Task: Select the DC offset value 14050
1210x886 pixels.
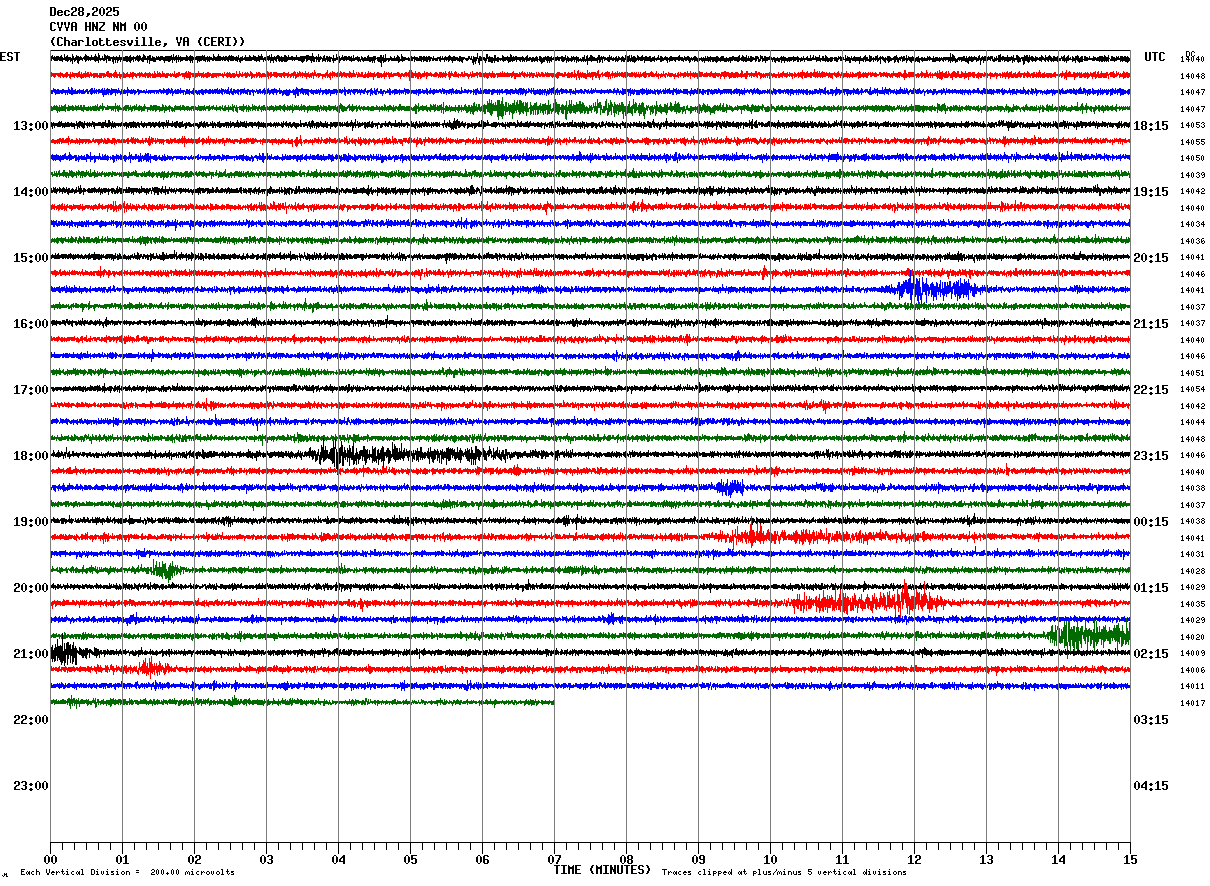Action: point(1192,159)
